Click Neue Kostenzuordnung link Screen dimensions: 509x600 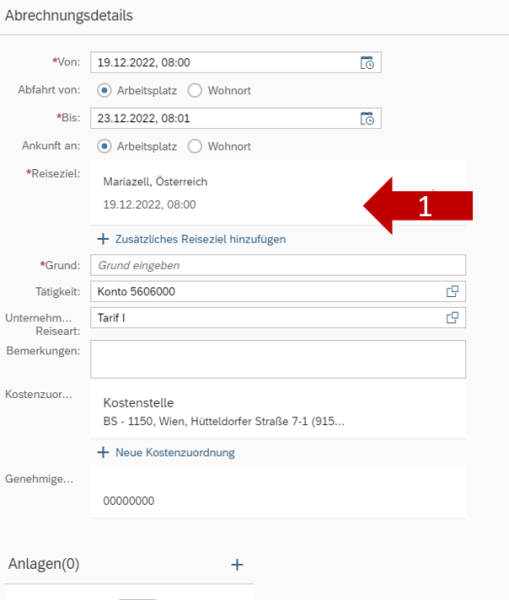[x=166, y=452]
